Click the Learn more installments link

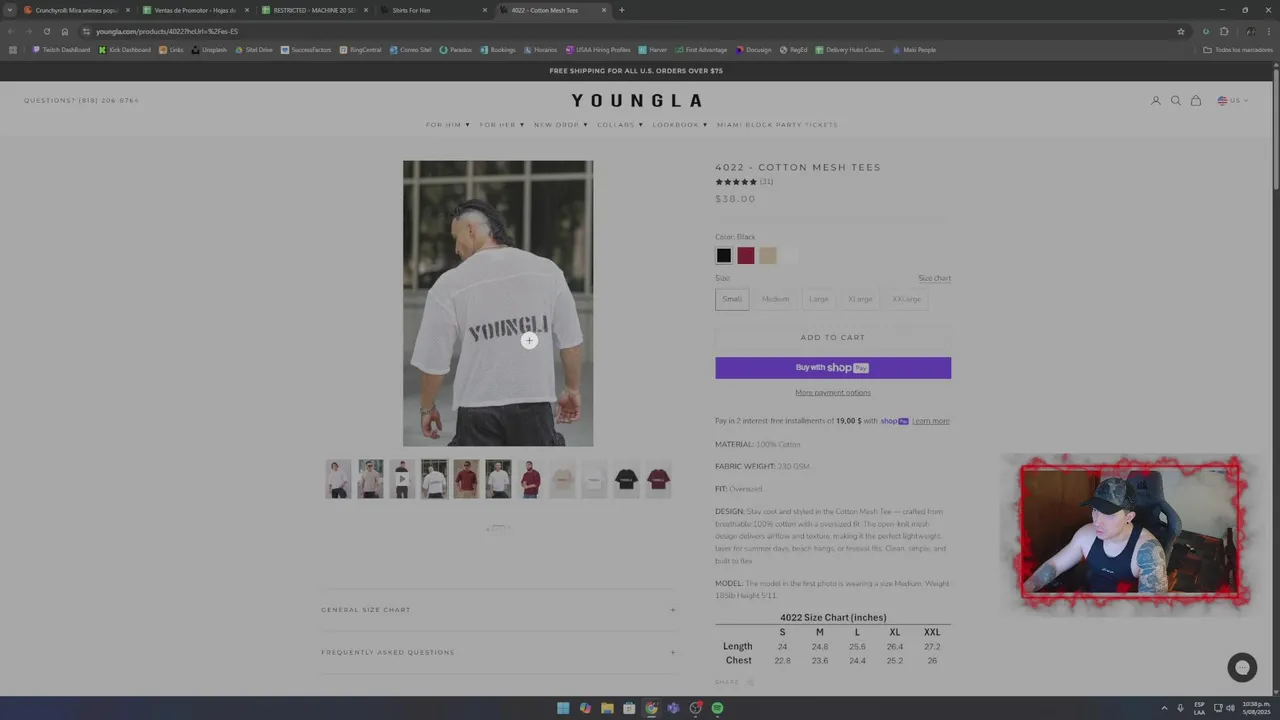931,421
